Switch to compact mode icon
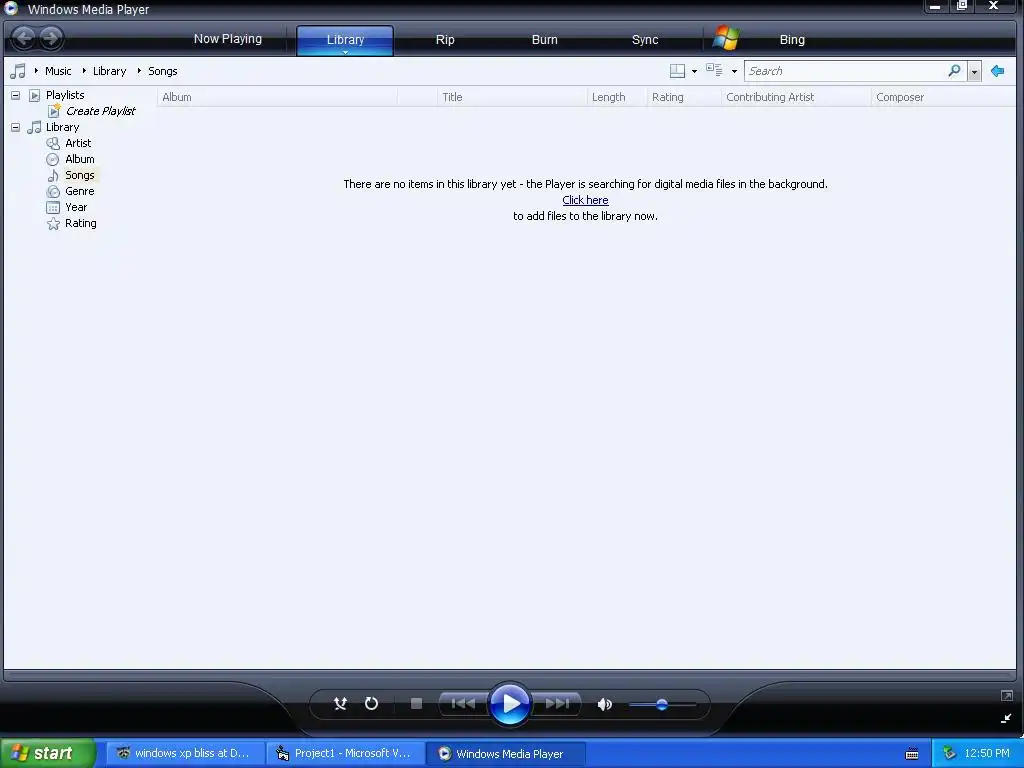The width and height of the screenshot is (1024, 768). click(x=1006, y=718)
